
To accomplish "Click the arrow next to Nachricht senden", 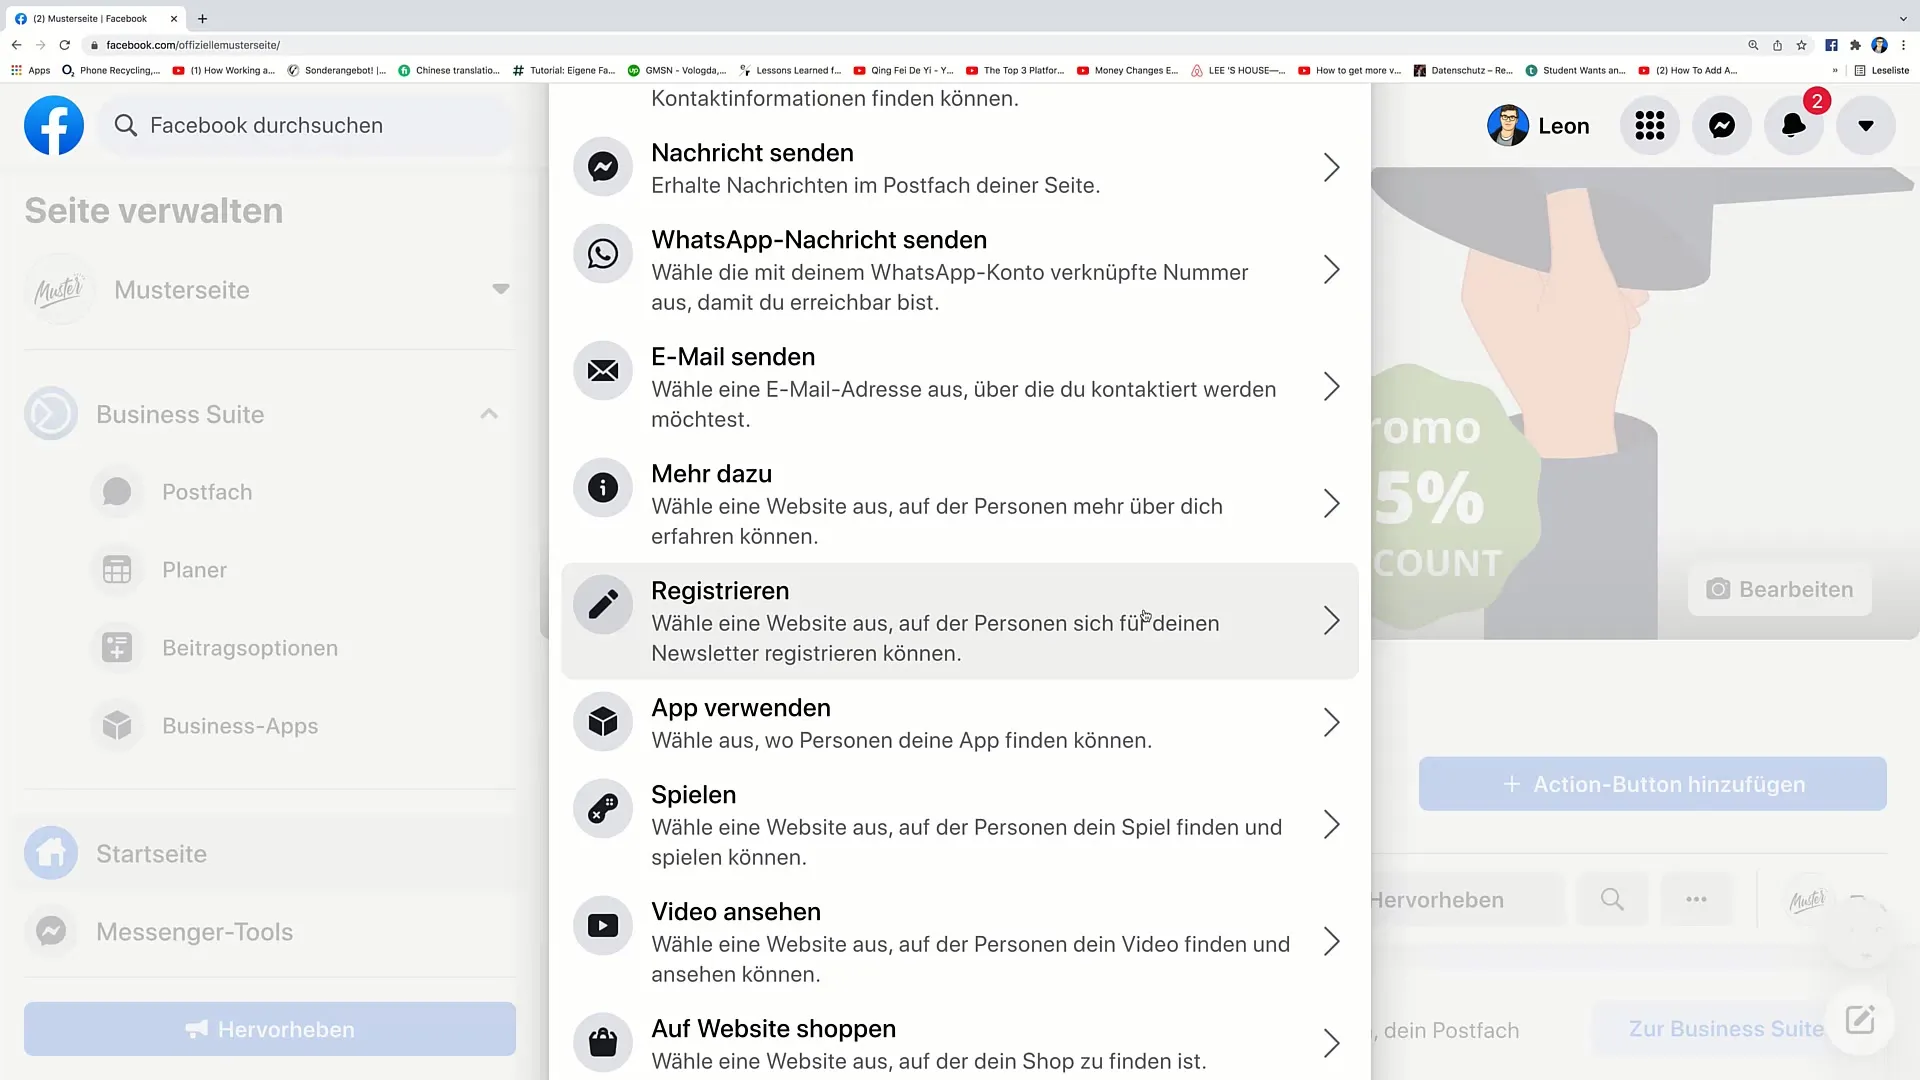I will 1332,167.
